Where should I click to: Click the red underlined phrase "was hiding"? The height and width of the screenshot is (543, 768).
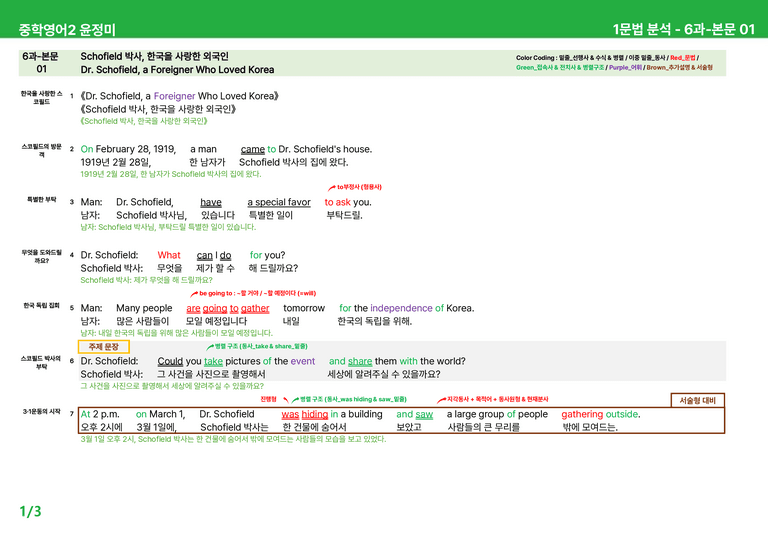point(305,414)
